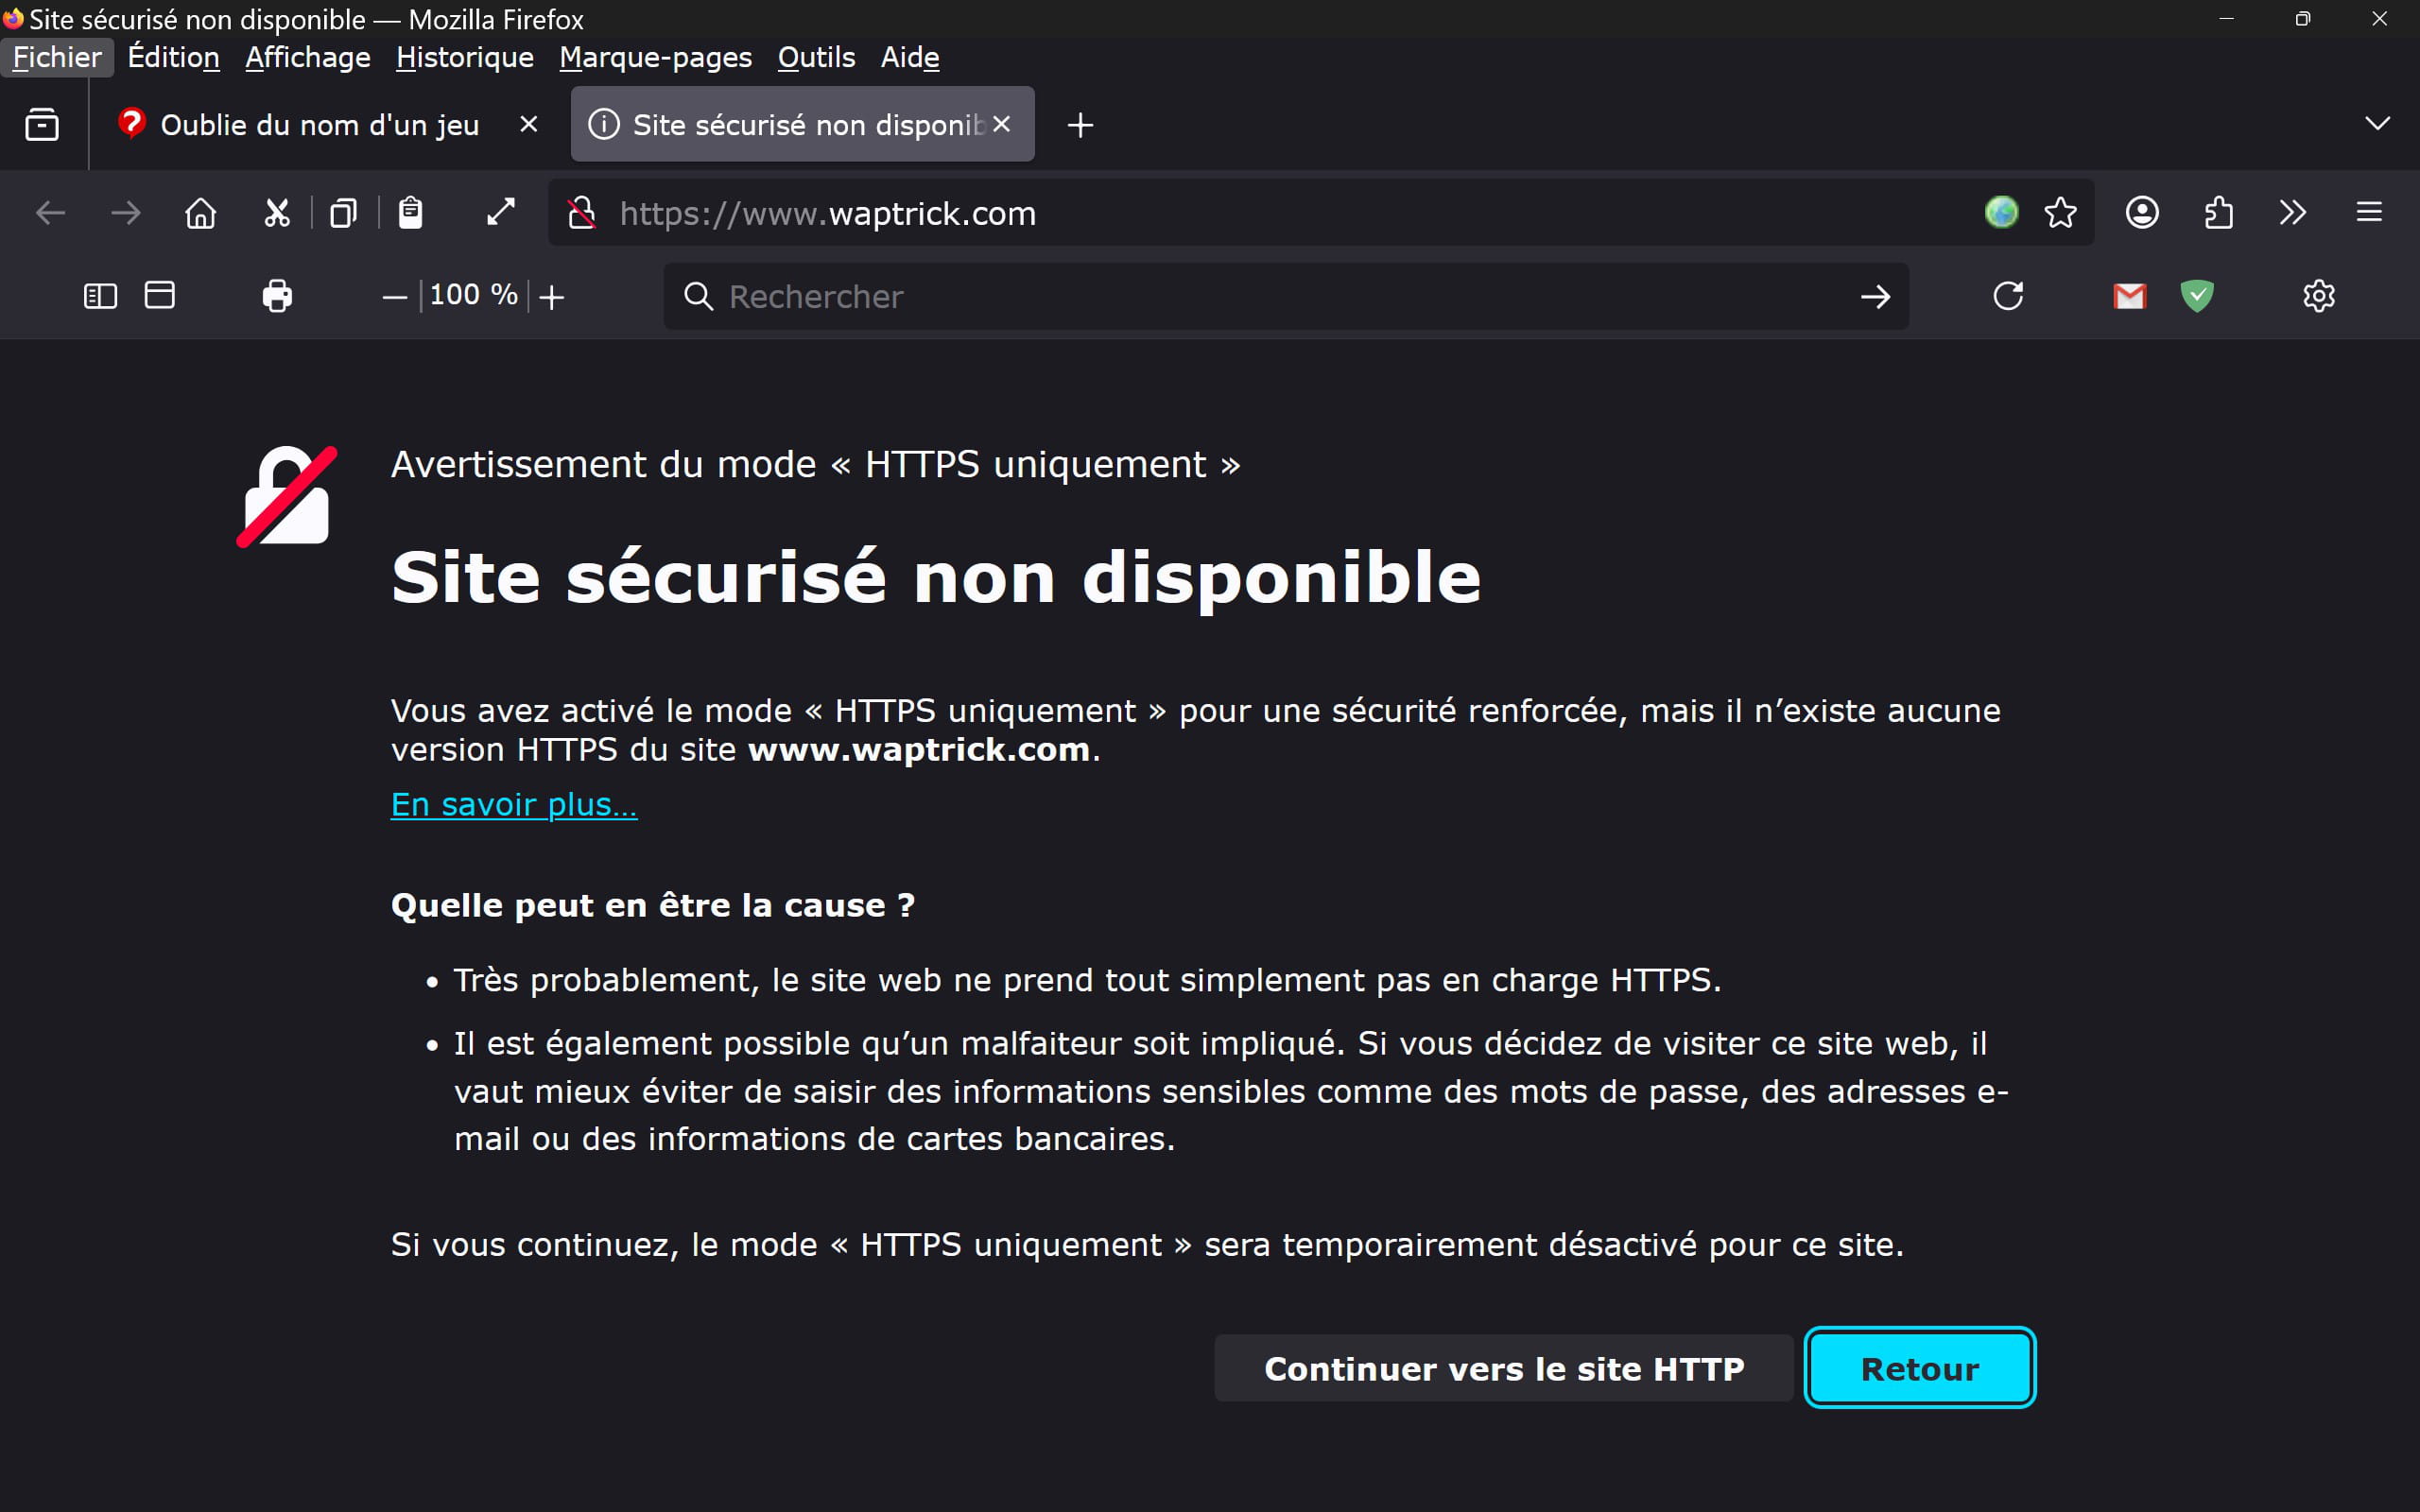Toggle full screen with diagonal arrows icon

[x=501, y=212]
